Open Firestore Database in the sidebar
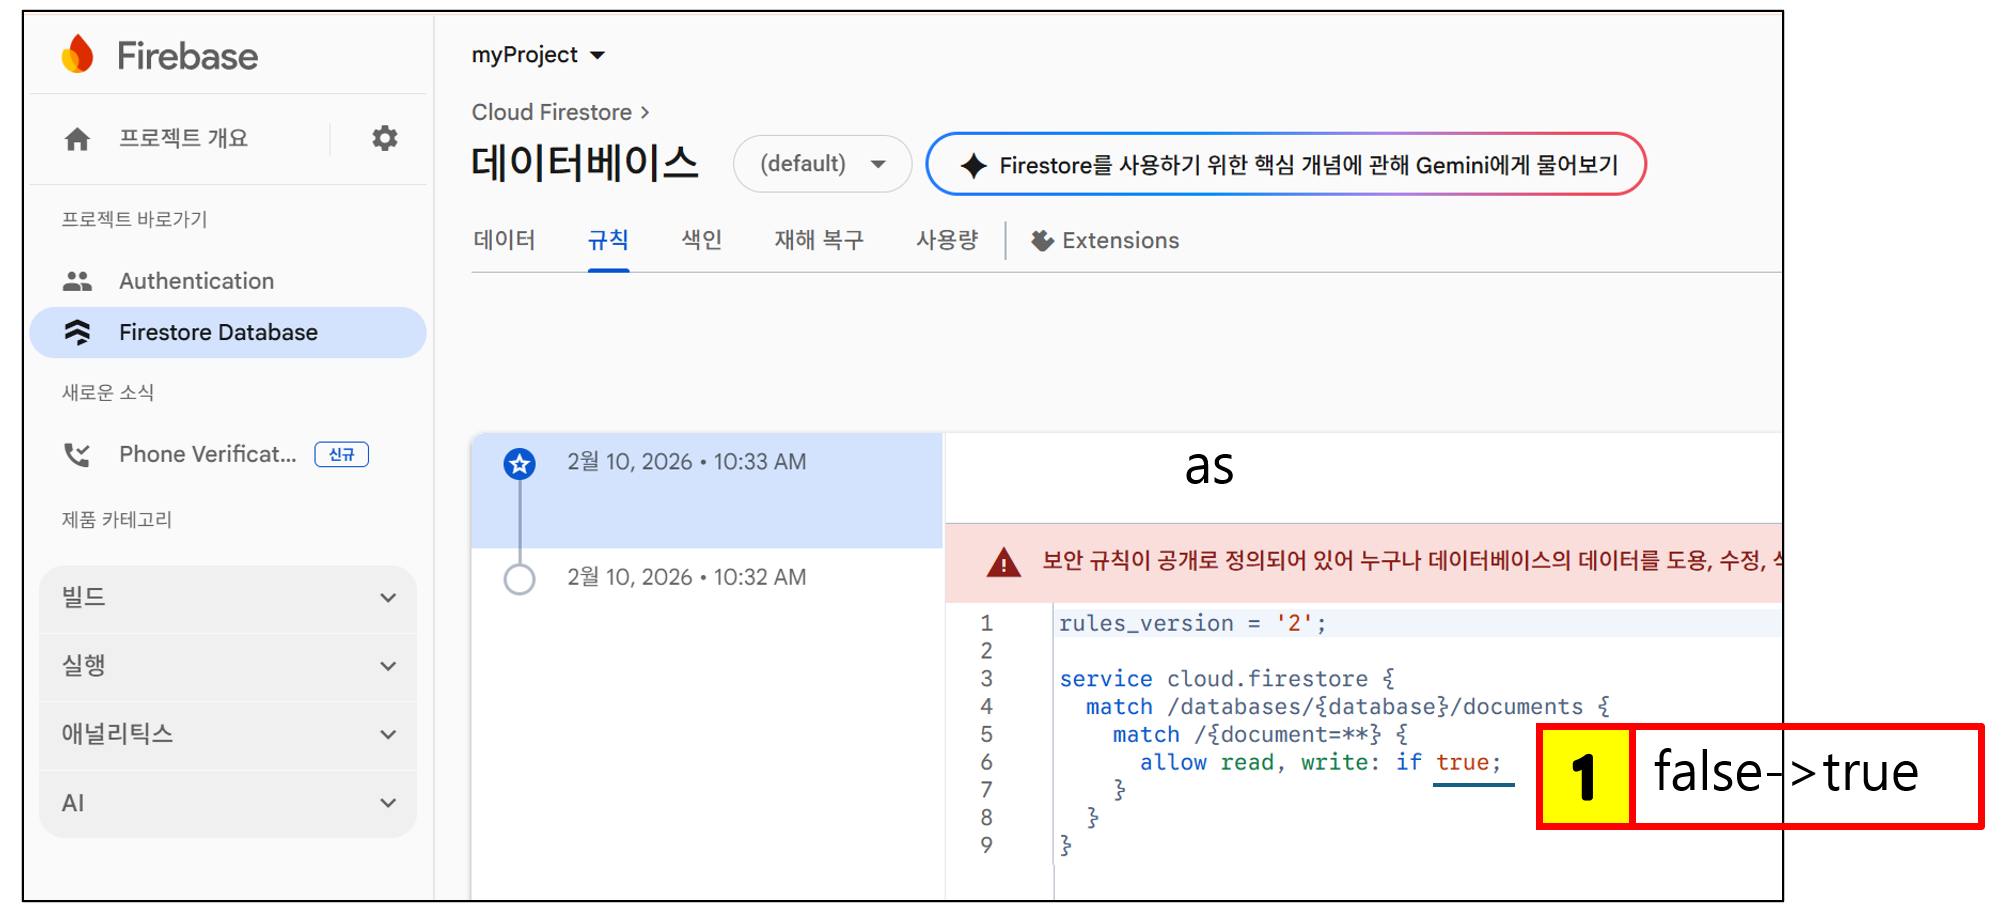Screen dimensions: 1999x907 pyautogui.click(x=228, y=332)
